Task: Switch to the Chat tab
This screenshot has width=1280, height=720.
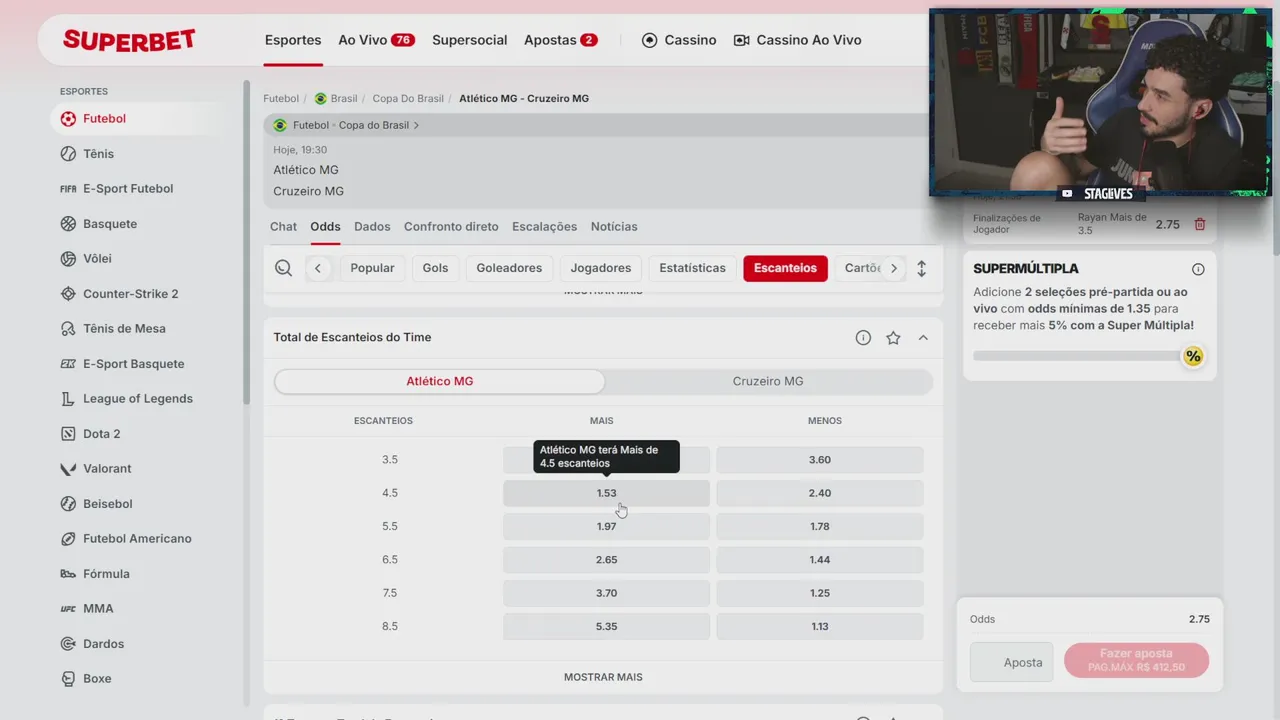Action: click(283, 227)
